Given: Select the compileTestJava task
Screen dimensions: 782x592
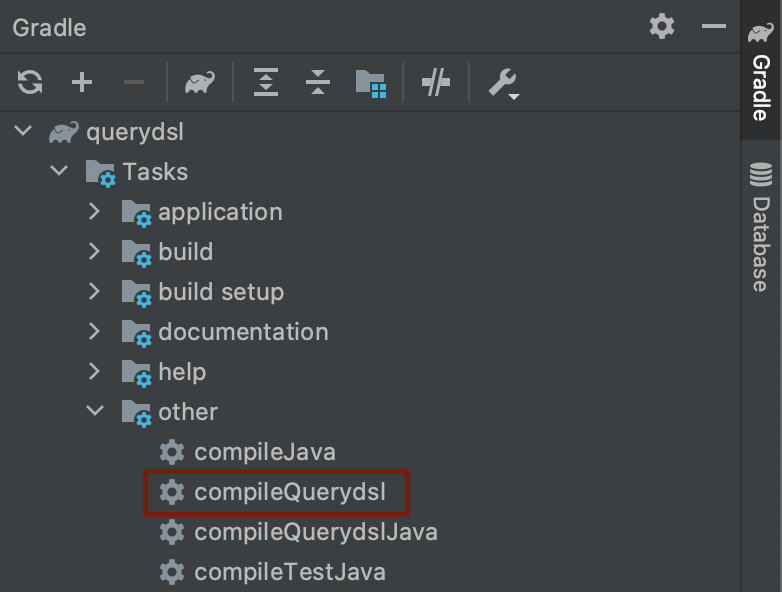Looking at the screenshot, I should point(290,572).
